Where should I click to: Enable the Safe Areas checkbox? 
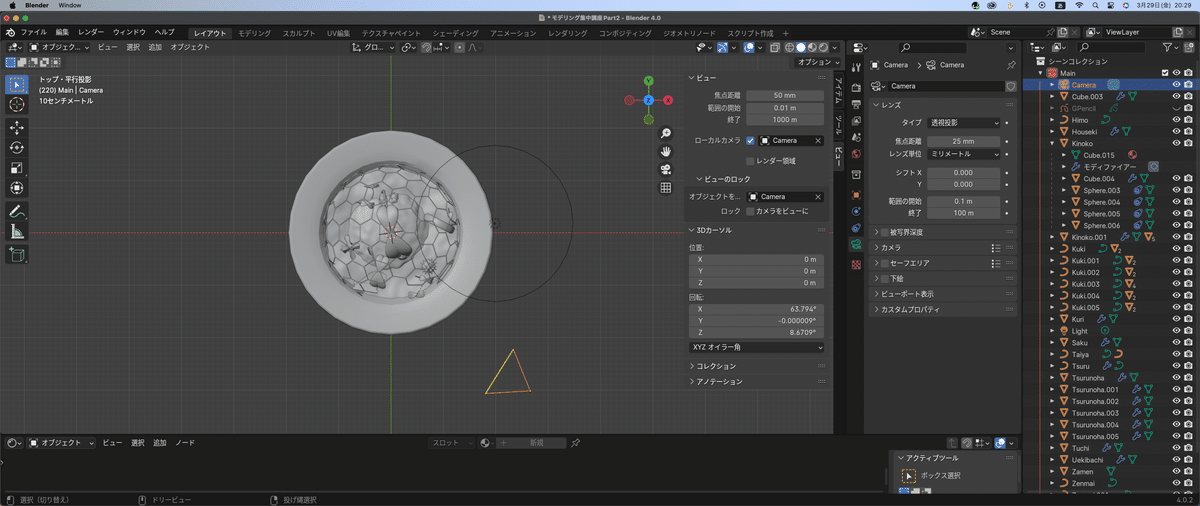(x=884, y=262)
